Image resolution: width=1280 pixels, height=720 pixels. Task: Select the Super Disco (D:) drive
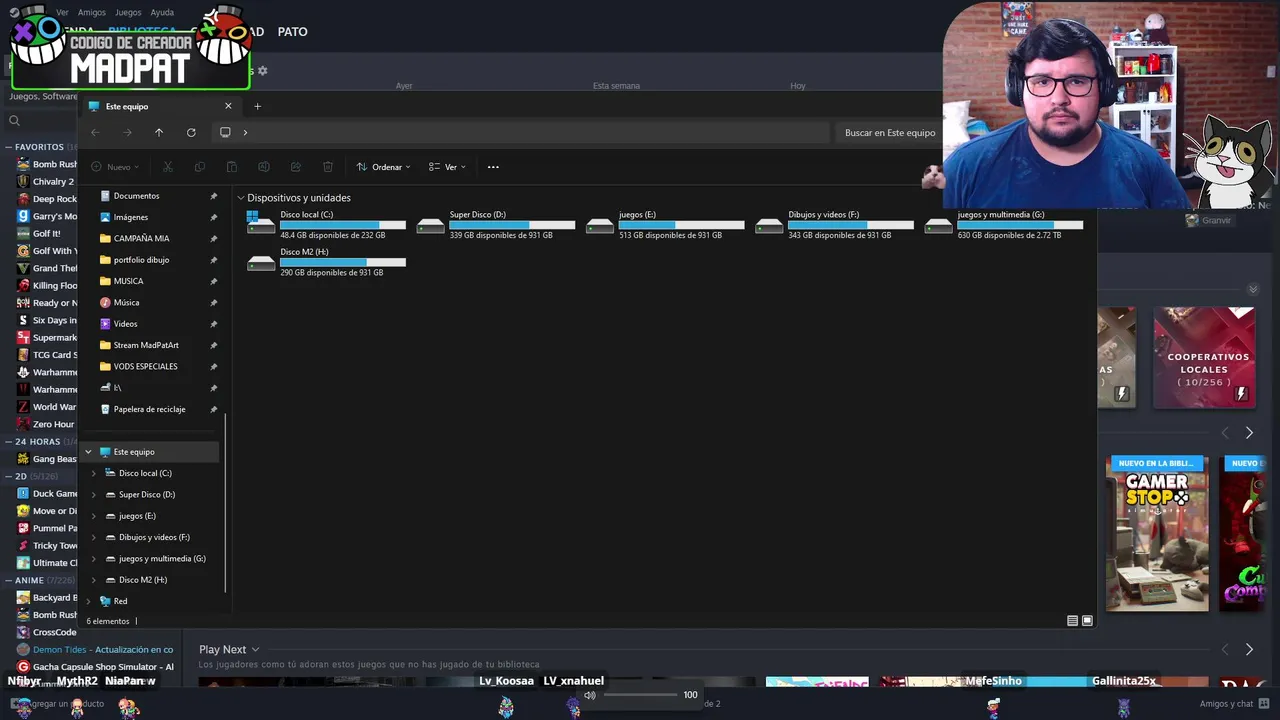pyautogui.click(x=496, y=224)
